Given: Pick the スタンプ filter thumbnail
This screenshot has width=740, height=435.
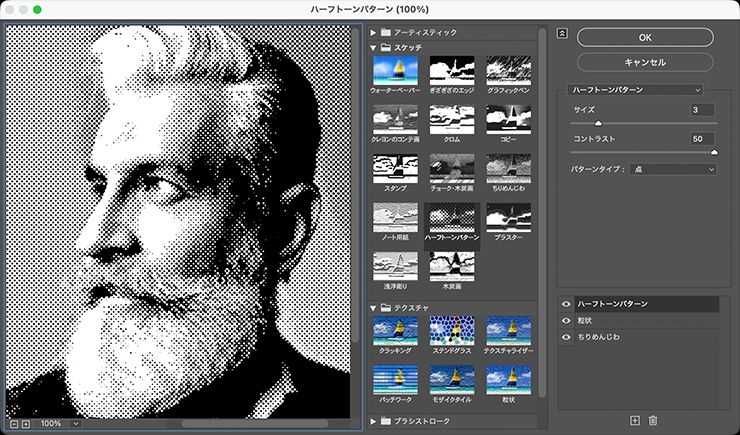Looking at the screenshot, I should (x=394, y=169).
